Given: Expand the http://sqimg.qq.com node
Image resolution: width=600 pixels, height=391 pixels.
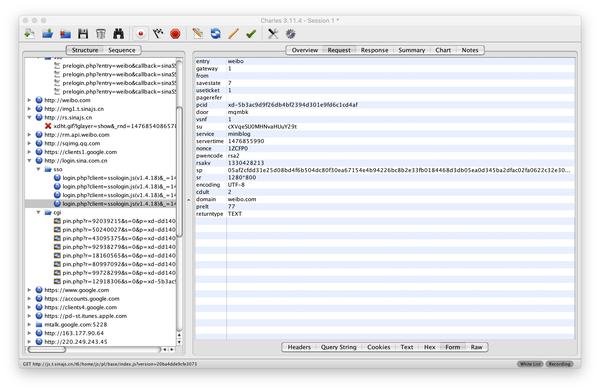Looking at the screenshot, I should [29, 143].
